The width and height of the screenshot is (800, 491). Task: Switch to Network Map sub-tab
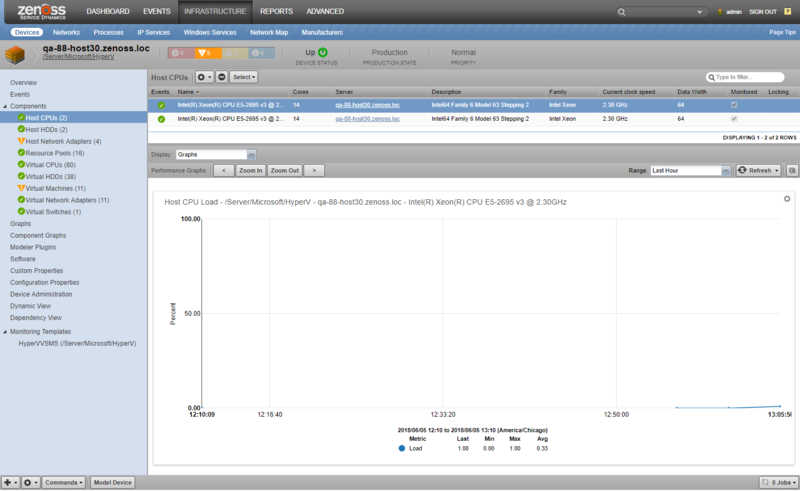coord(269,32)
